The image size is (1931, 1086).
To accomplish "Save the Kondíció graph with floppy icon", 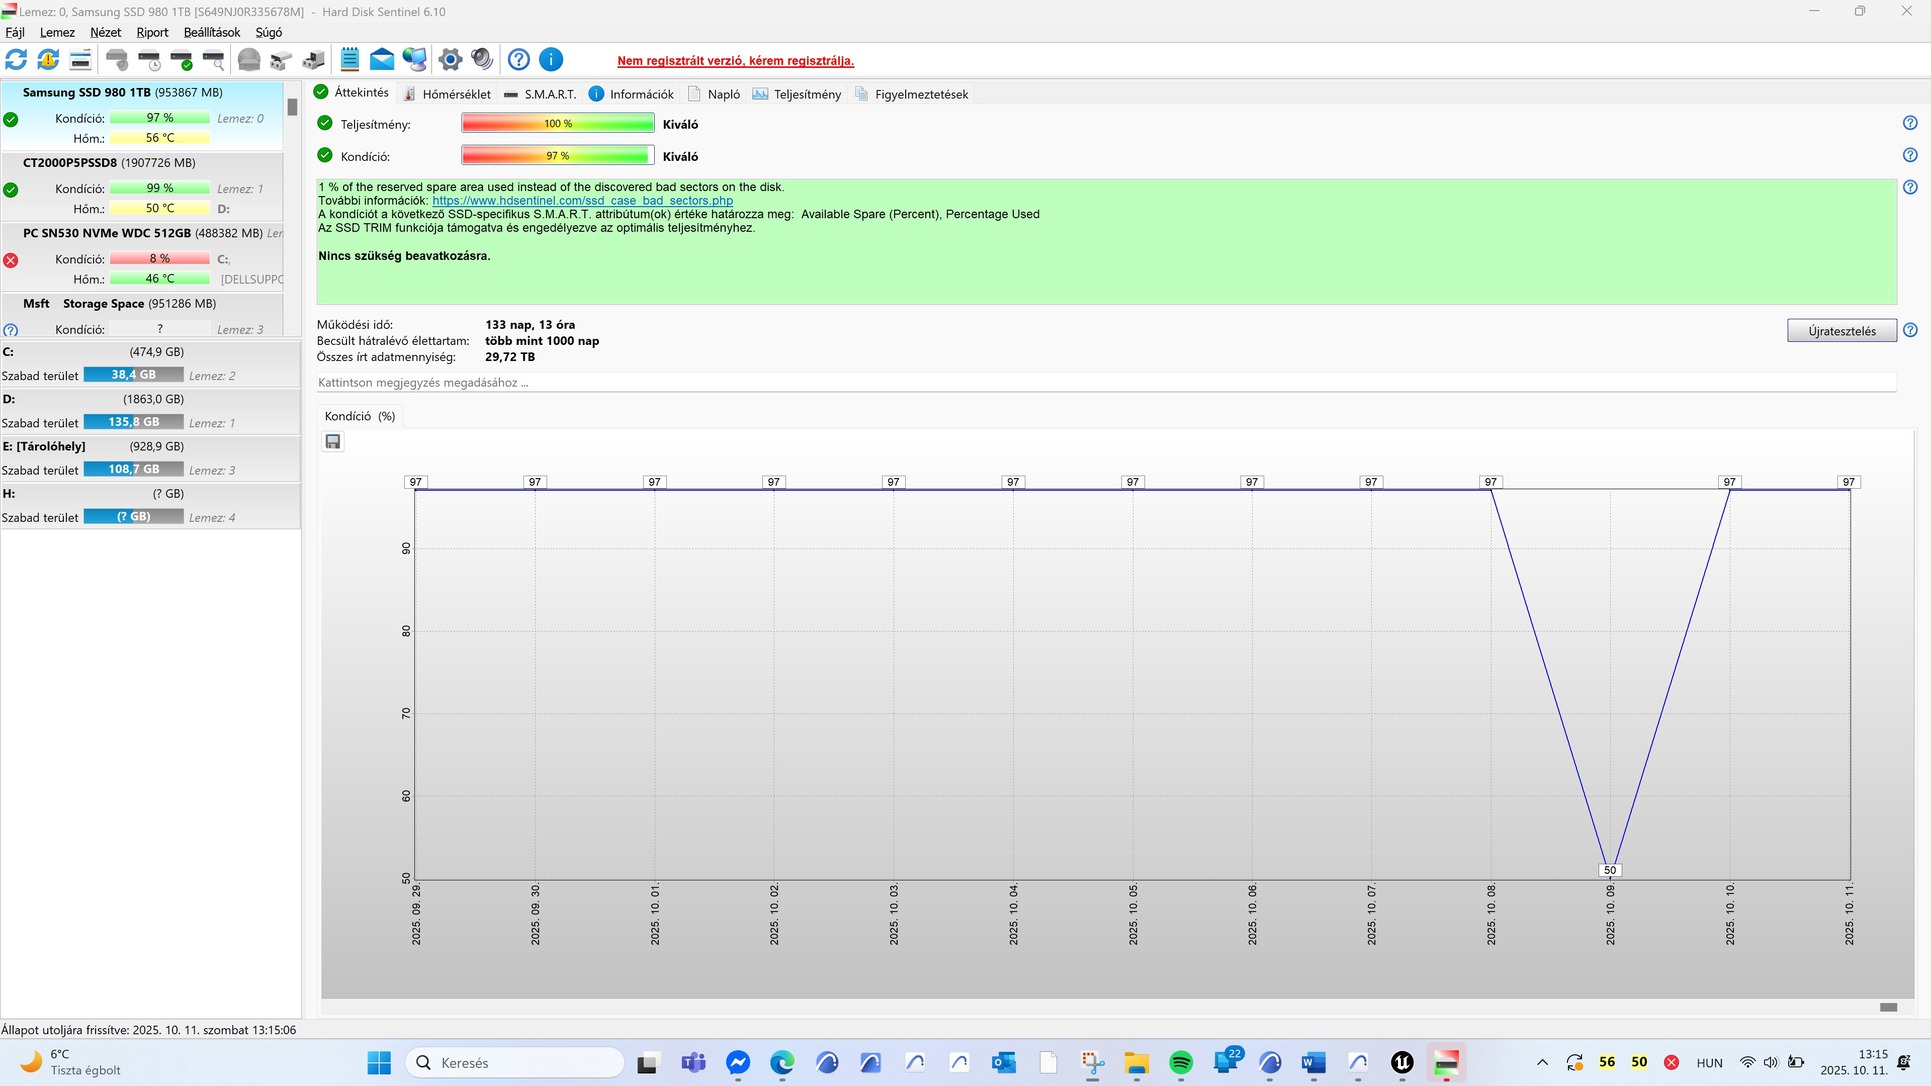I will tap(333, 442).
